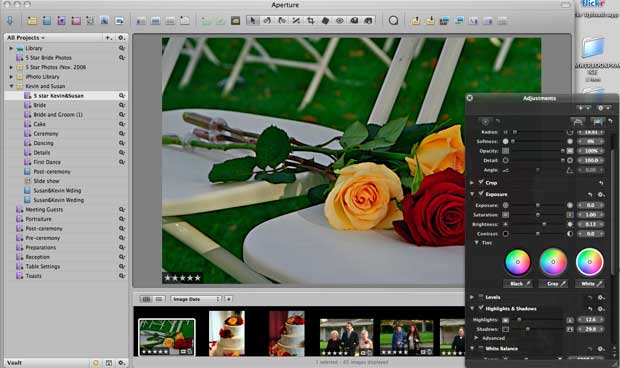Collapse the Tint section
The height and width of the screenshot is (368, 620).
click(x=477, y=243)
